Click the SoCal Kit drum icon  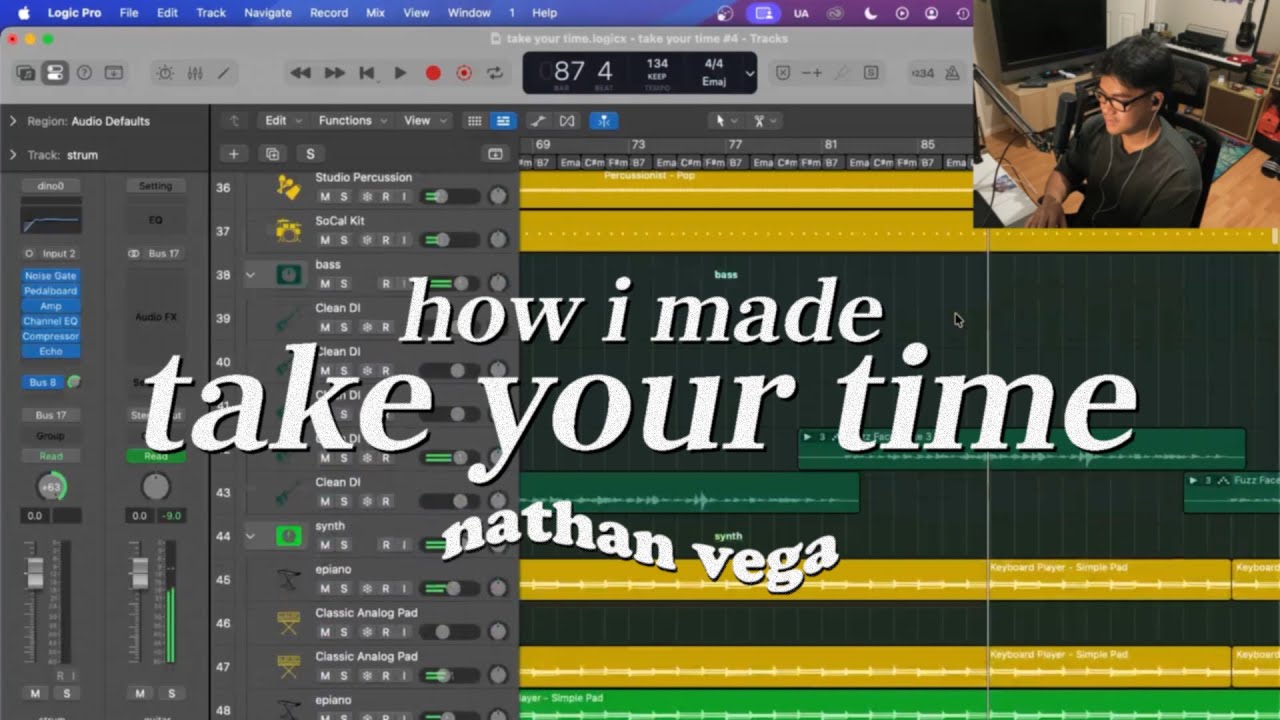tap(289, 231)
